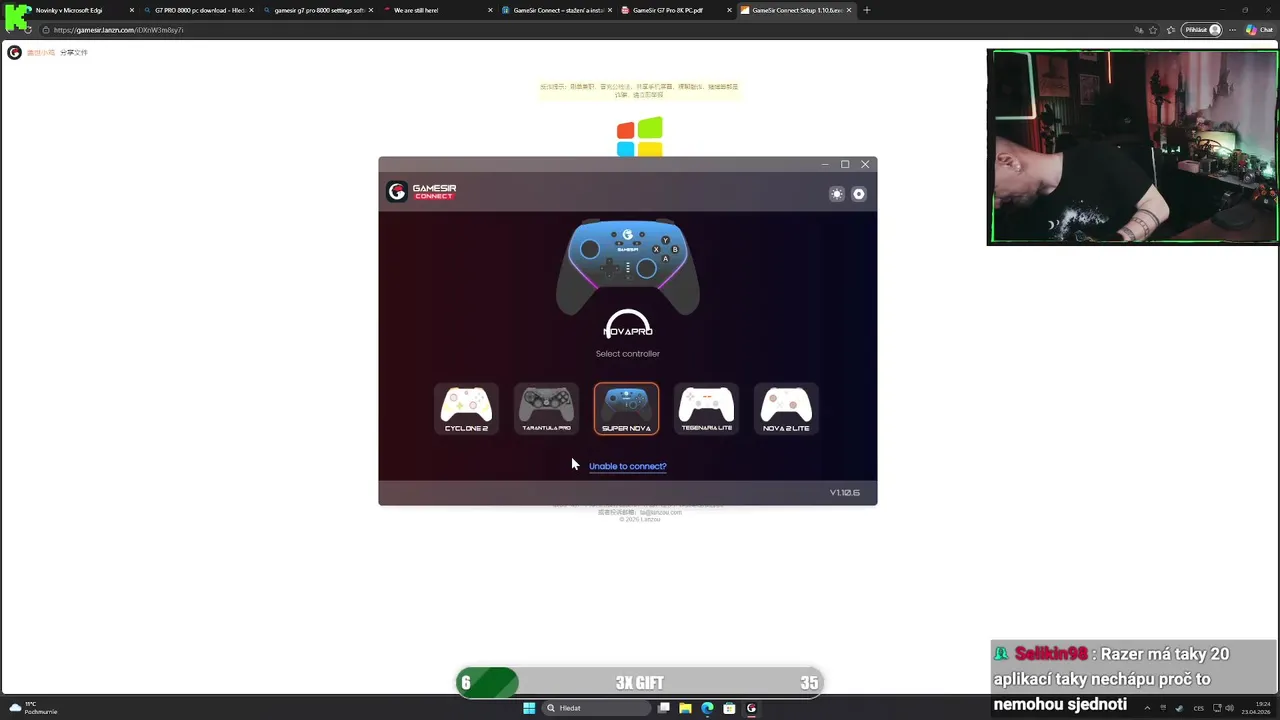Click the browser address bar URL
Viewport: 1280px width, 720px height.
tap(117, 30)
